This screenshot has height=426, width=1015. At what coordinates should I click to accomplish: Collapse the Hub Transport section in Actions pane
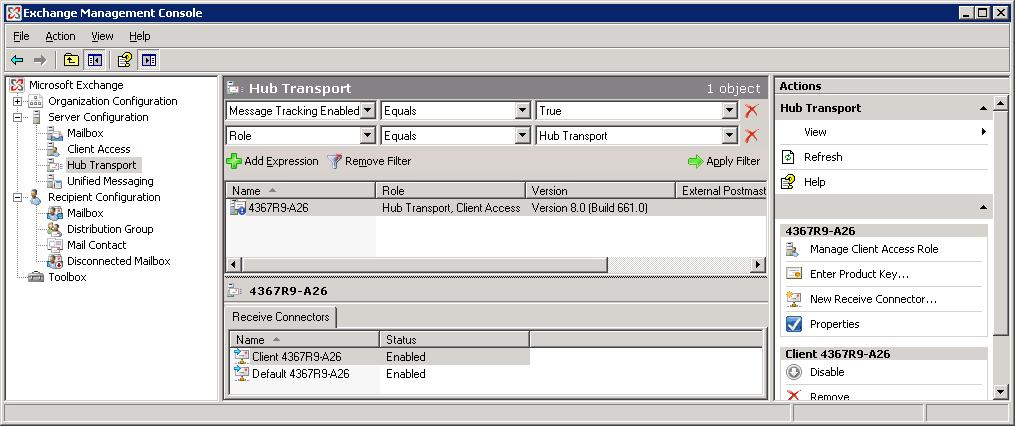coord(983,108)
